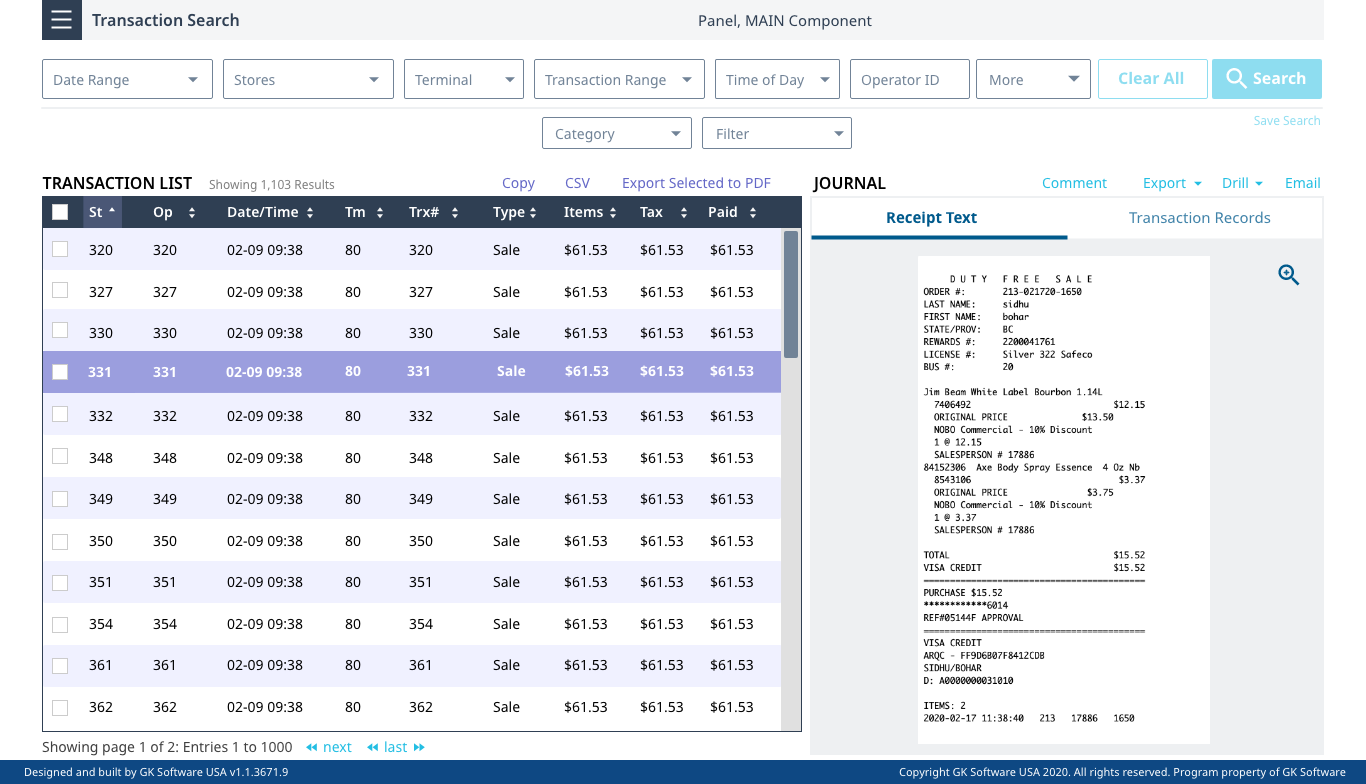1366x784 pixels.
Task: Check the box for transaction 327
Action: pyautogui.click(x=60, y=291)
